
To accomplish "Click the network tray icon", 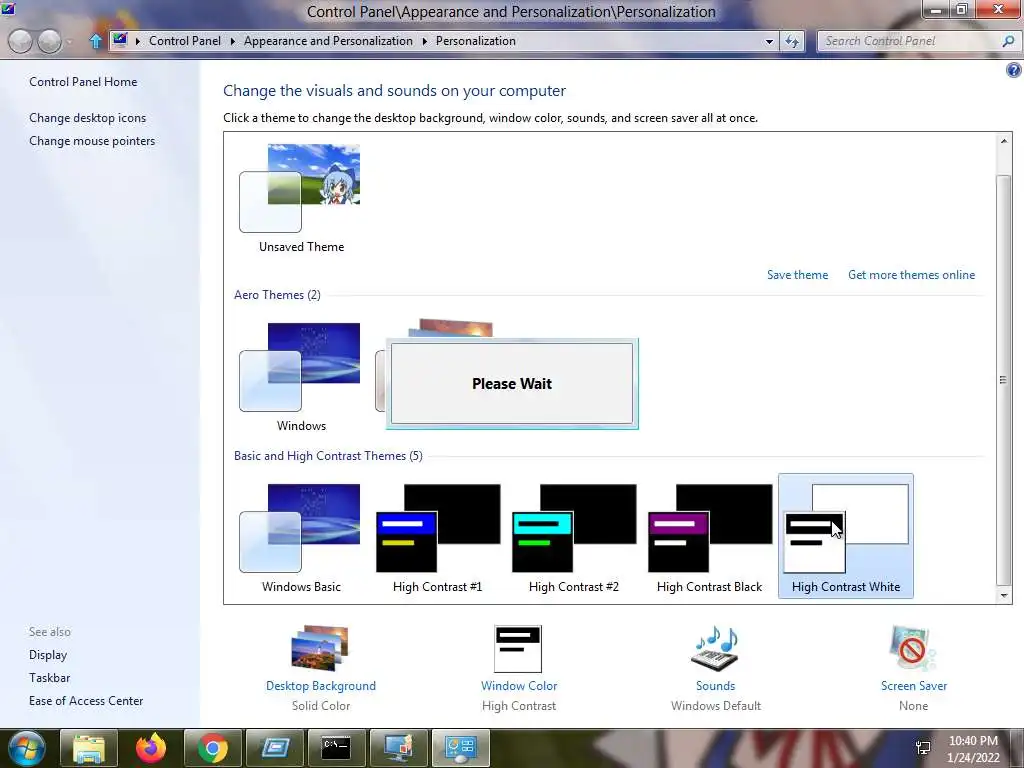I will (923, 748).
